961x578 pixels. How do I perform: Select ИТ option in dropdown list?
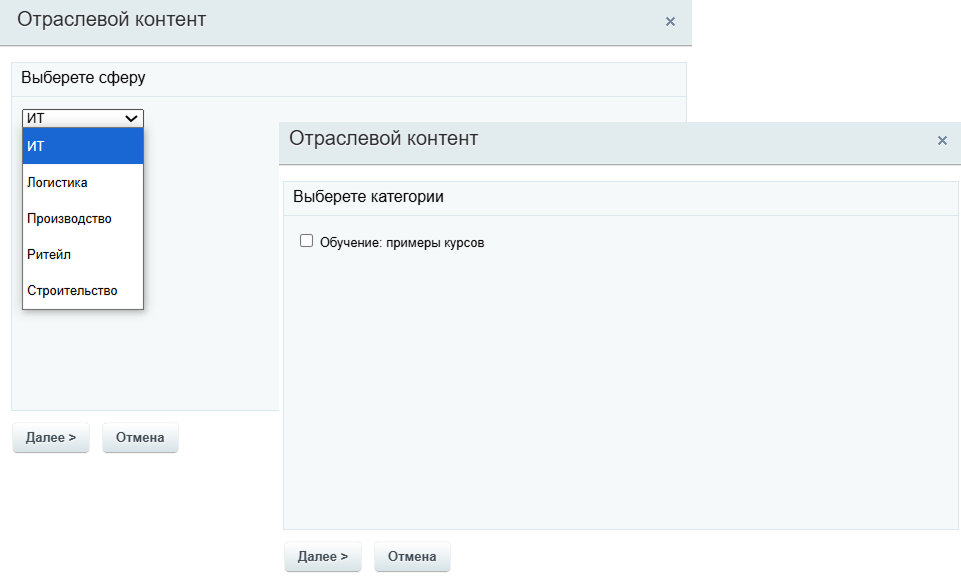[x=83, y=146]
